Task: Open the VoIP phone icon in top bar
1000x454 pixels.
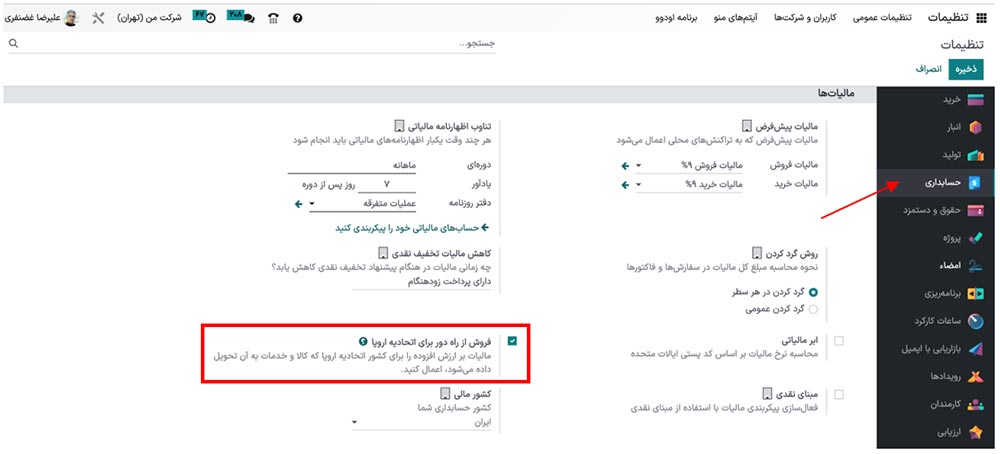Action: (273, 18)
